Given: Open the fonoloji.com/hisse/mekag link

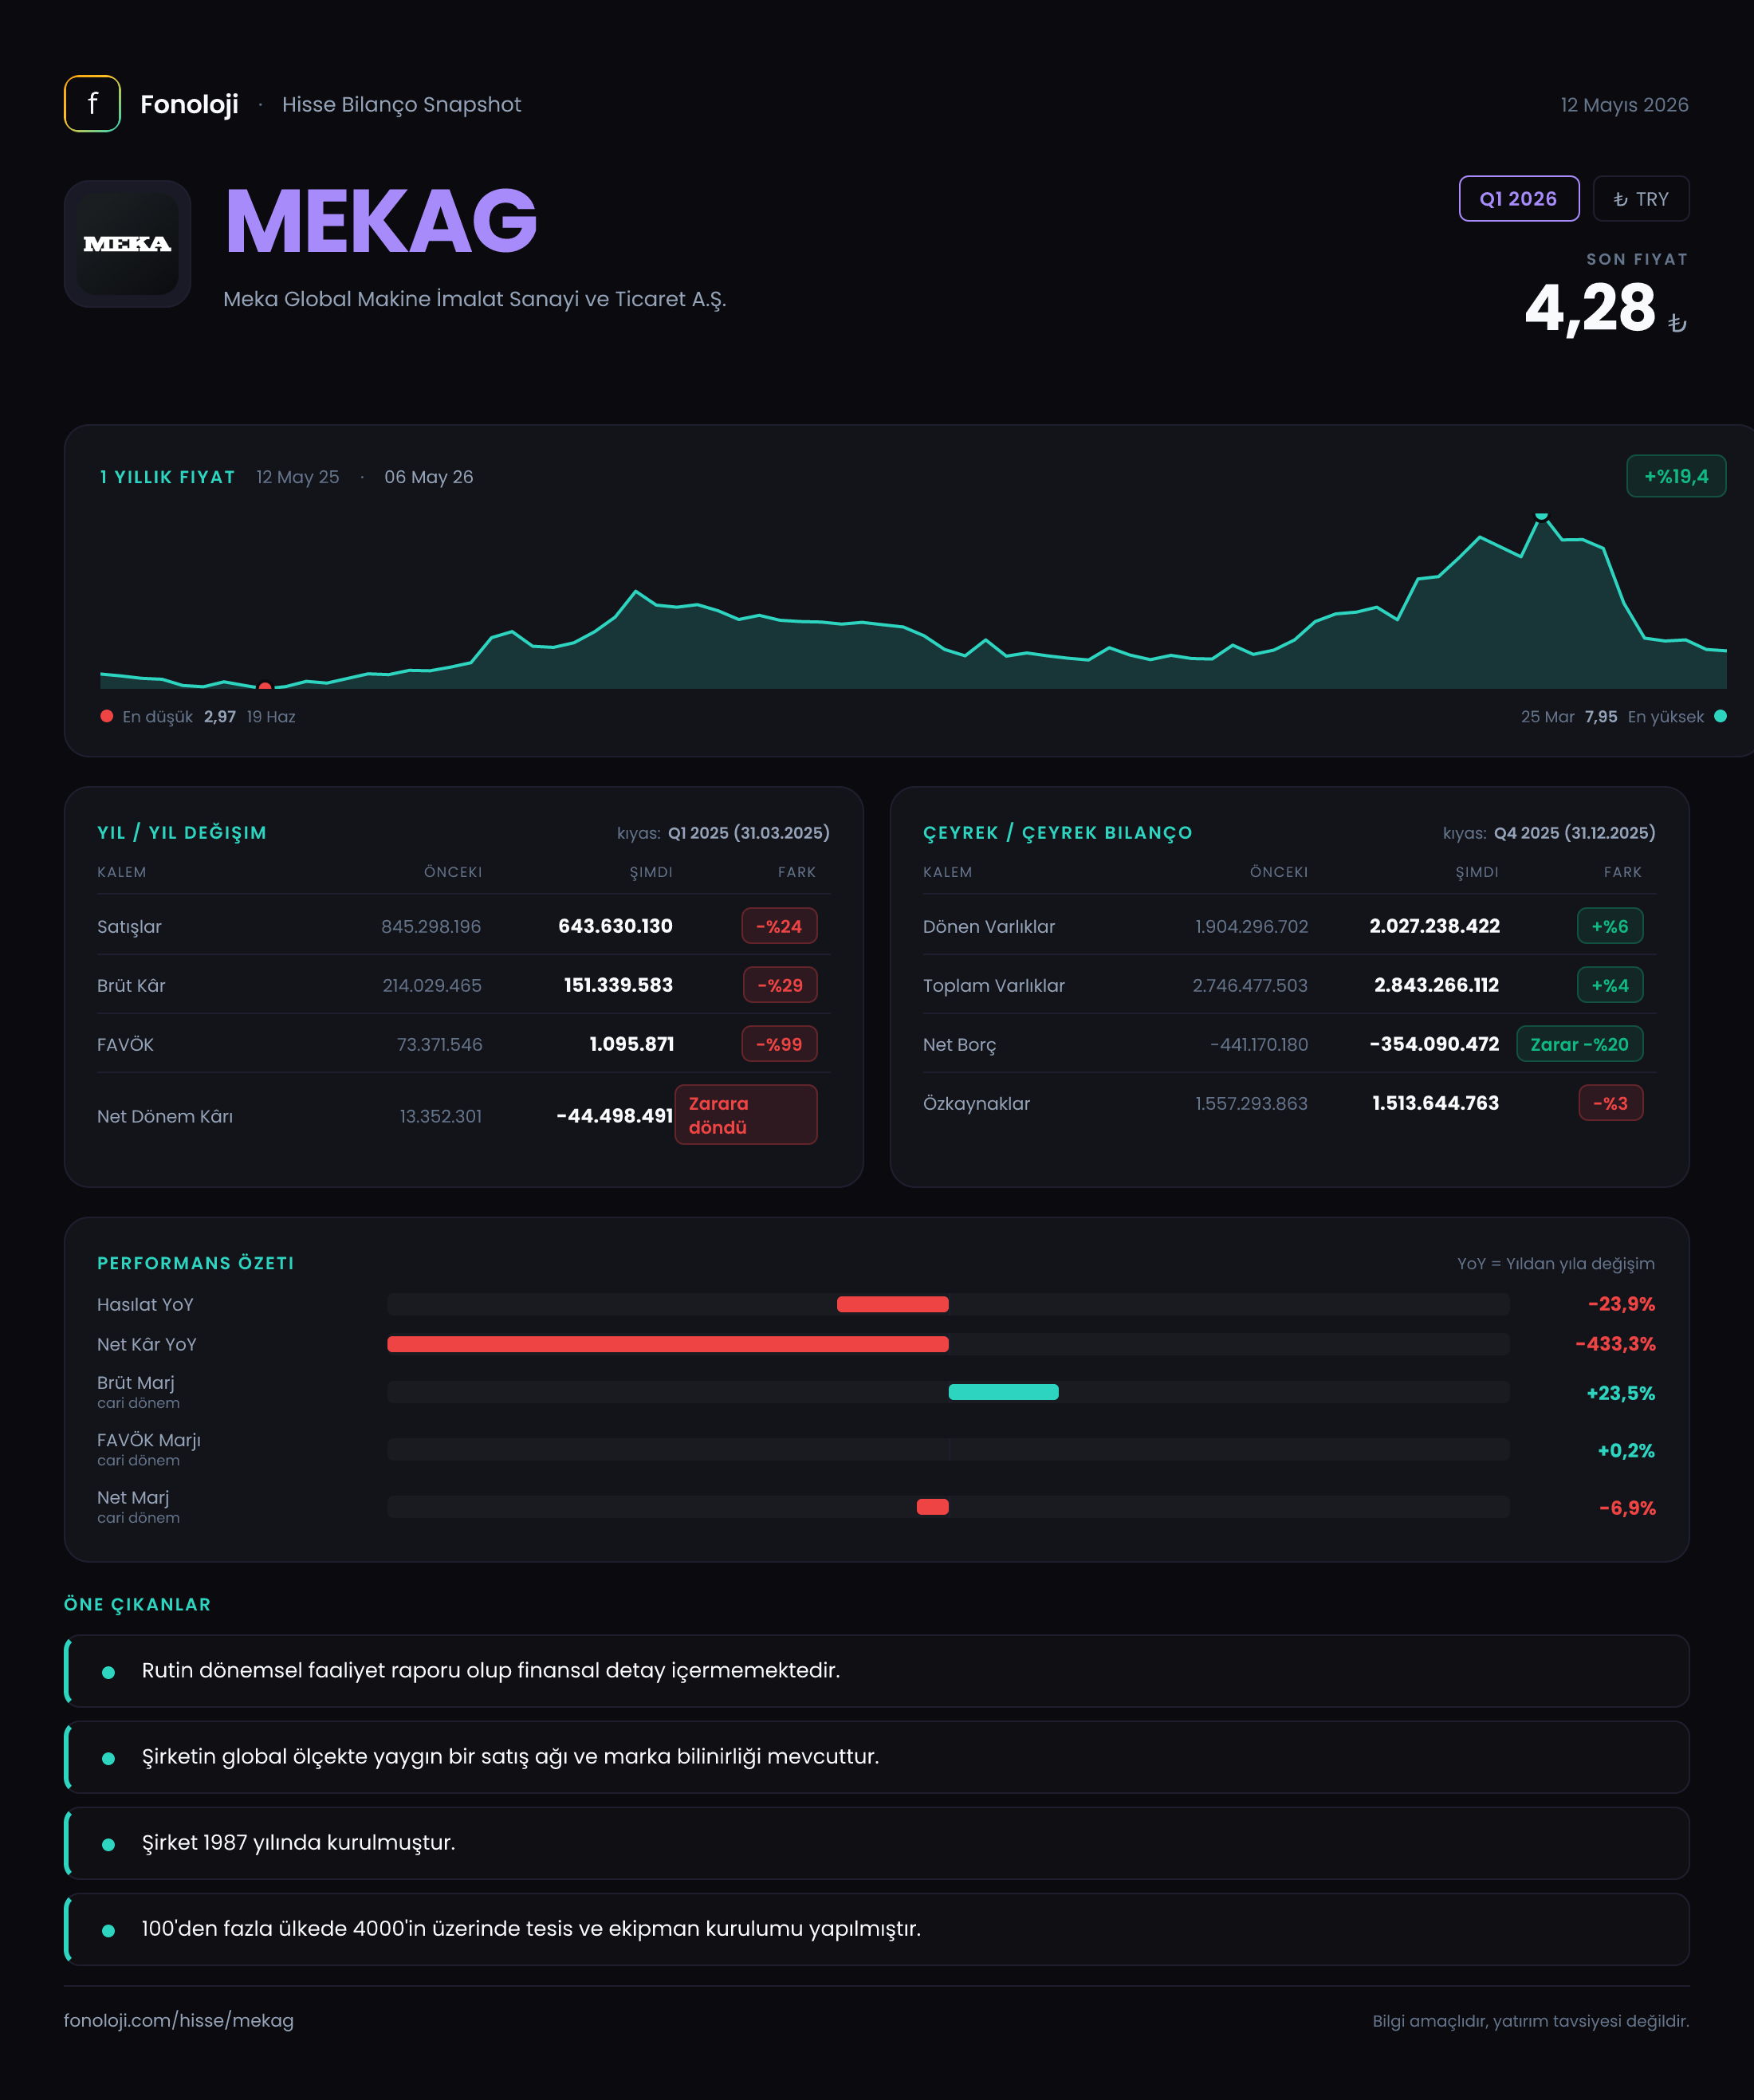Looking at the screenshot, I should point(179,2020).
